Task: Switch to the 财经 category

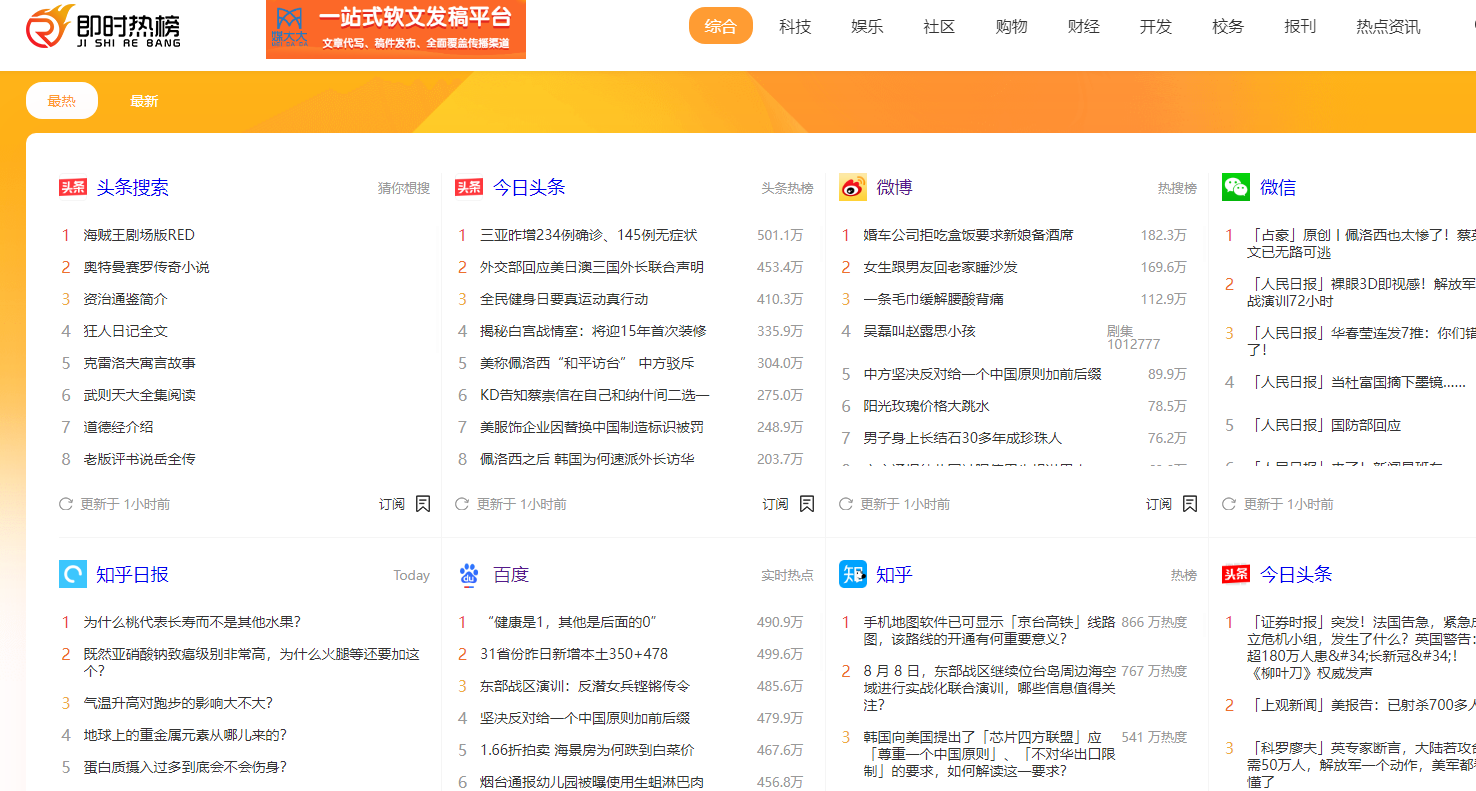Action: [x=1083, y=27]
